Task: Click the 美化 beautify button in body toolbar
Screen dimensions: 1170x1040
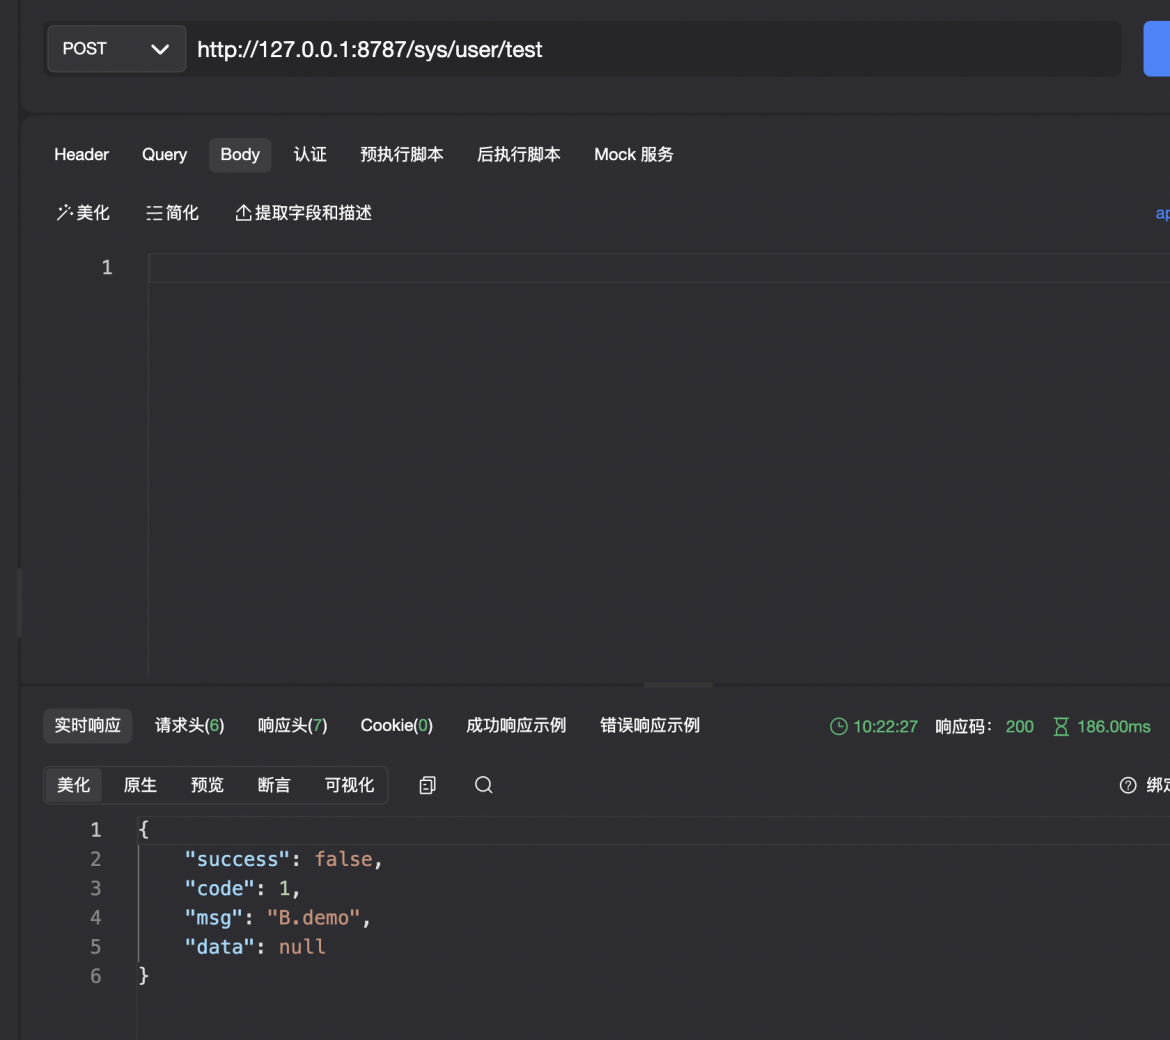Action: [x=83, y=213]
